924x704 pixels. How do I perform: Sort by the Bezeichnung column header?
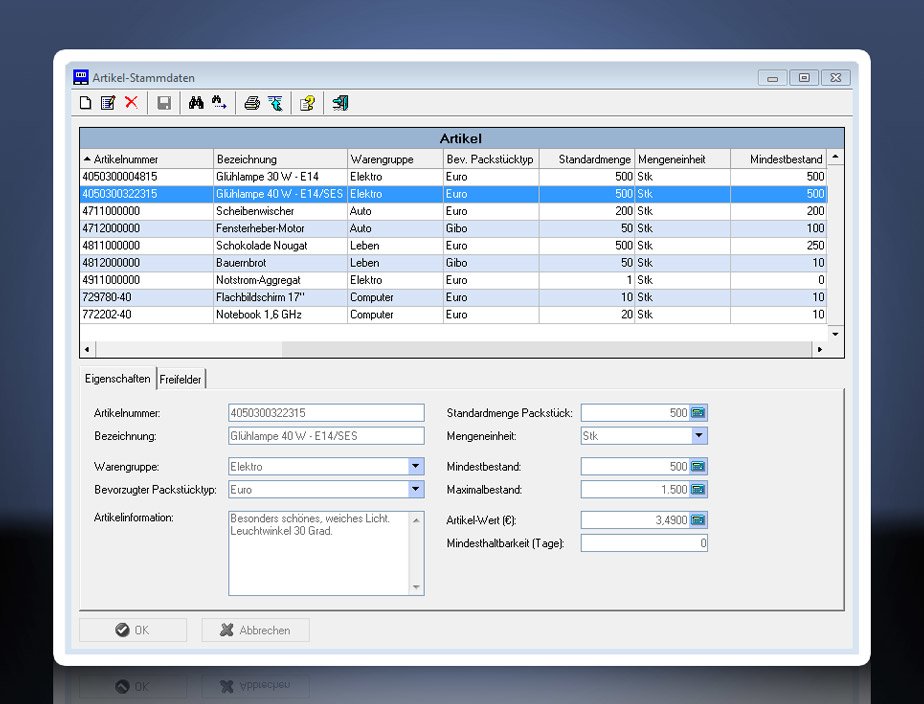280,159
